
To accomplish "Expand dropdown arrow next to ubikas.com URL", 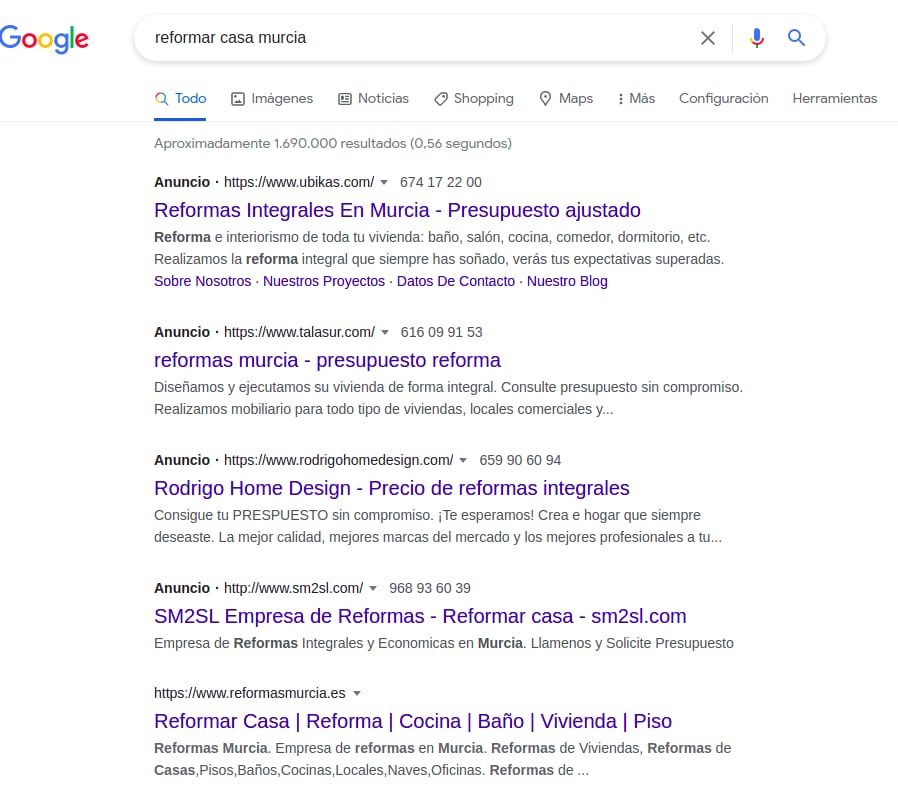I will pos(384,183).
